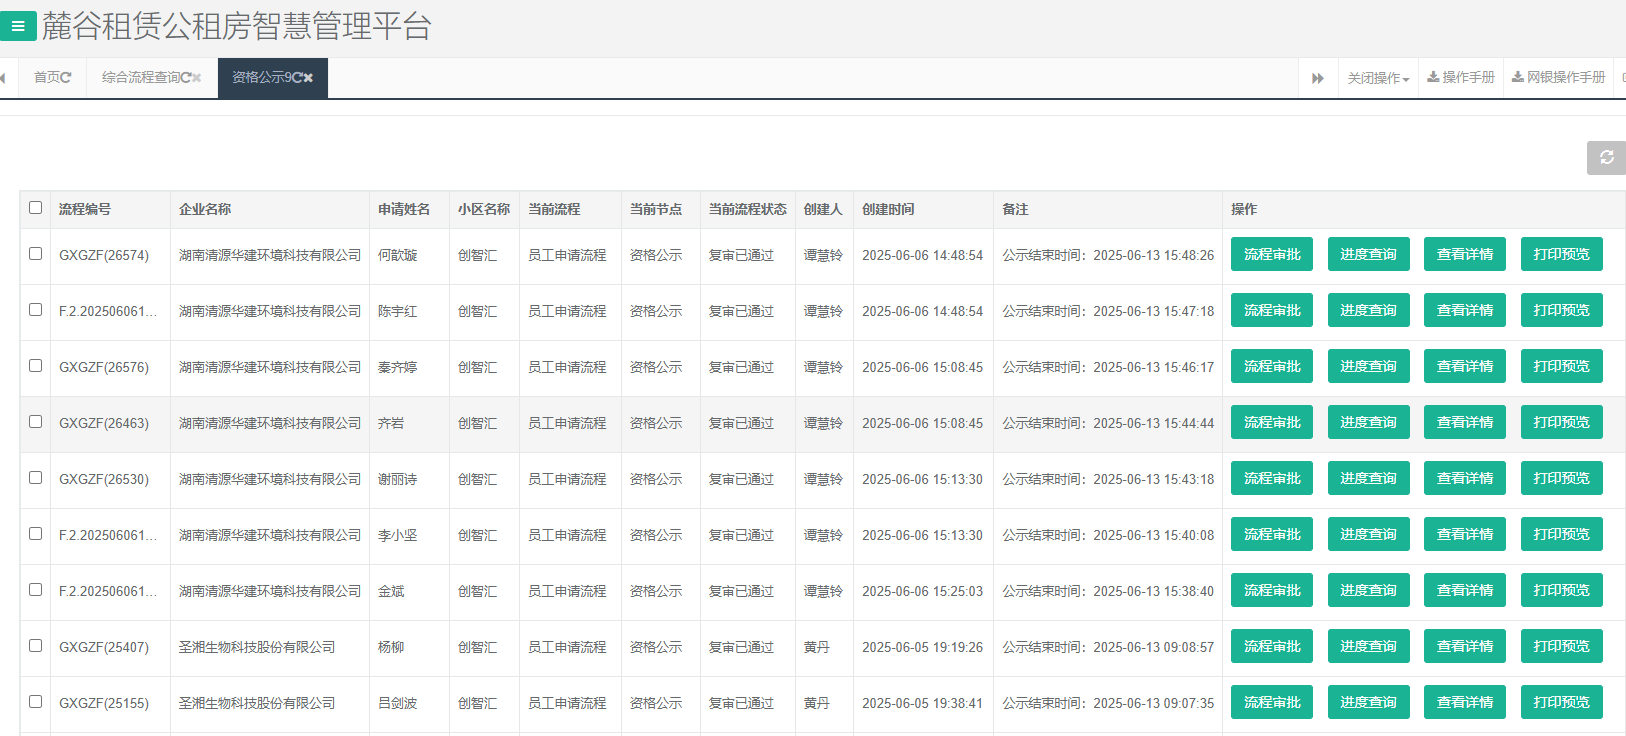Open 查看详情 for applicant 谢丽诗

(x=1464, y=478)
